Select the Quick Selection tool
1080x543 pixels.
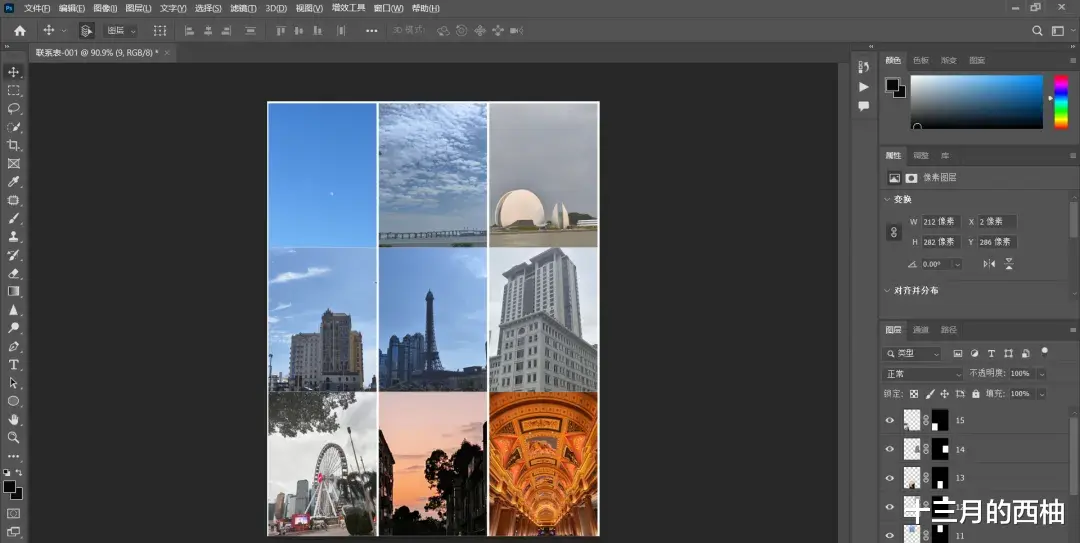coord(13,127)
